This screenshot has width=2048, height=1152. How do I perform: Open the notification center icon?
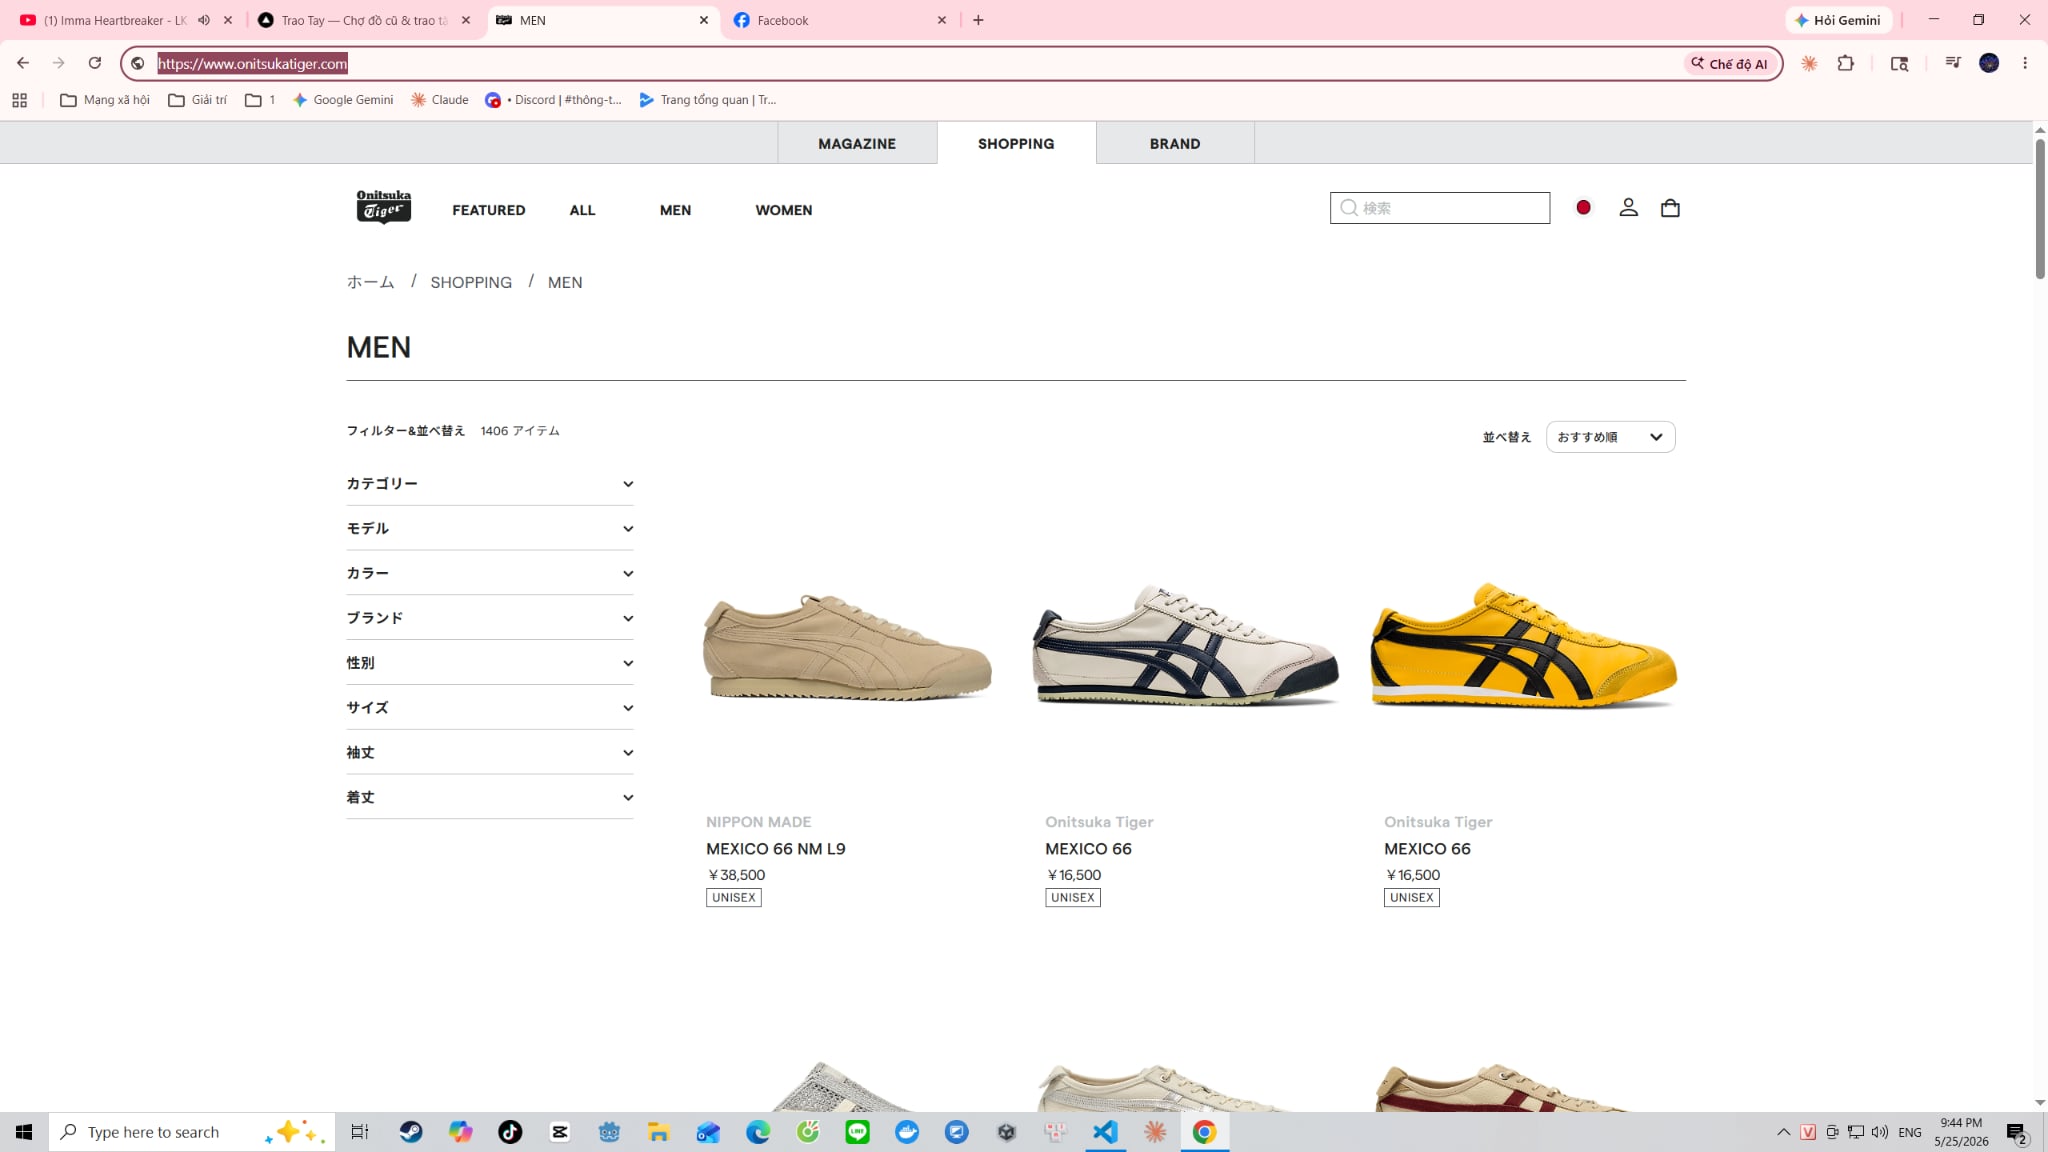pyautogui.click(x=2017, y=1133)
